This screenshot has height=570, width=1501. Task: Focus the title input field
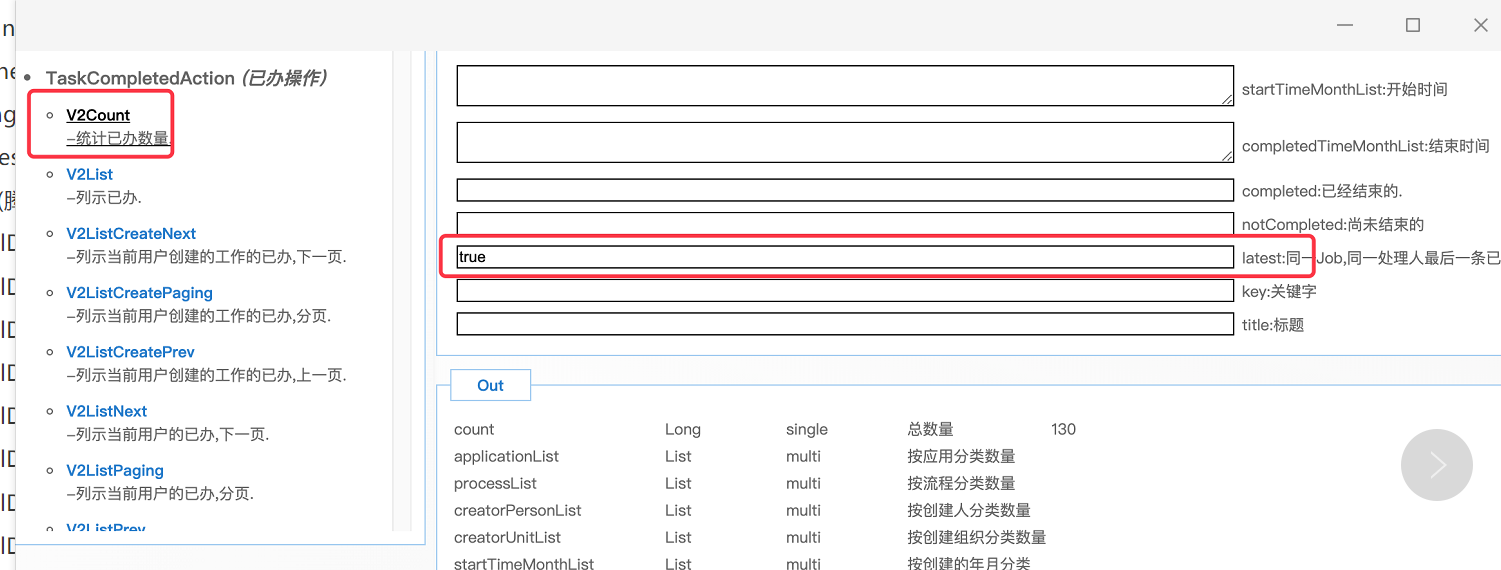(x=845, y=324)
